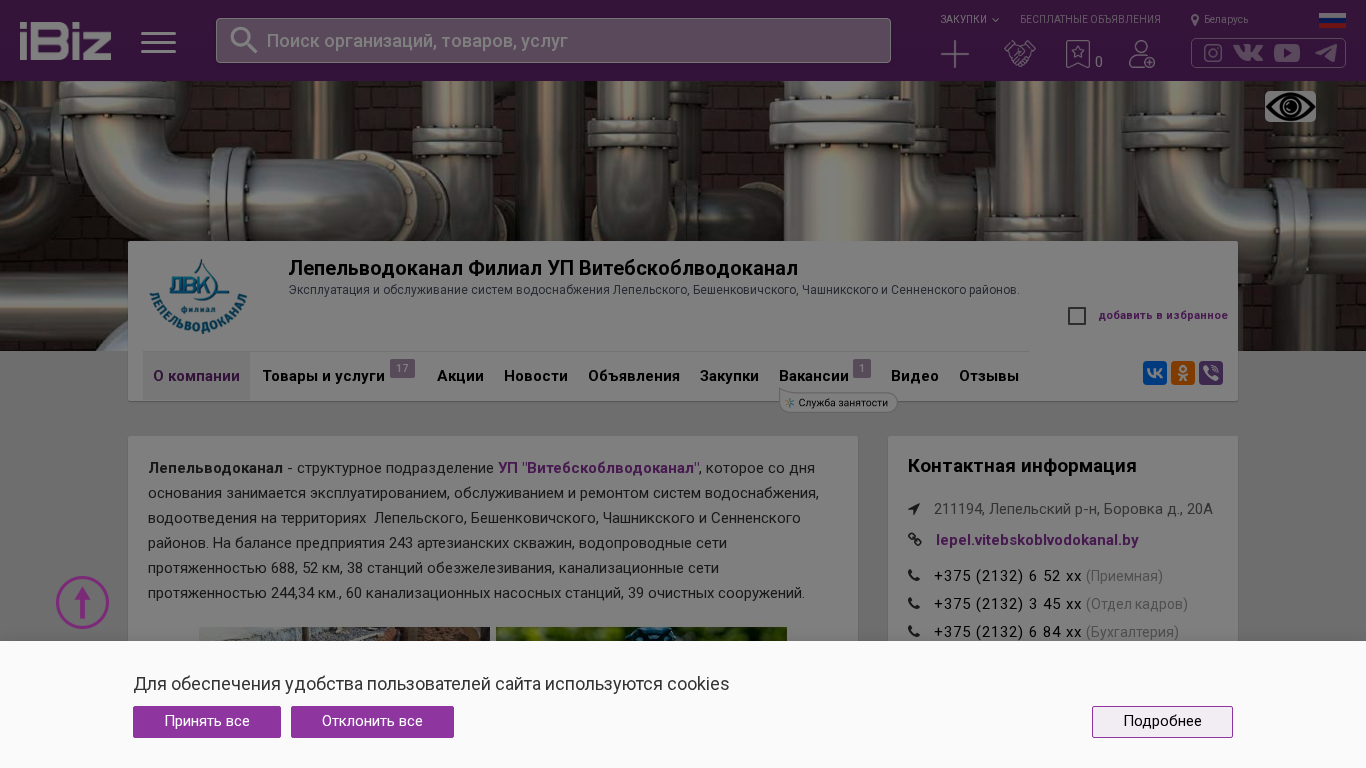
Task: Open the user account sign-in icon
Action: coord(1142,54)
